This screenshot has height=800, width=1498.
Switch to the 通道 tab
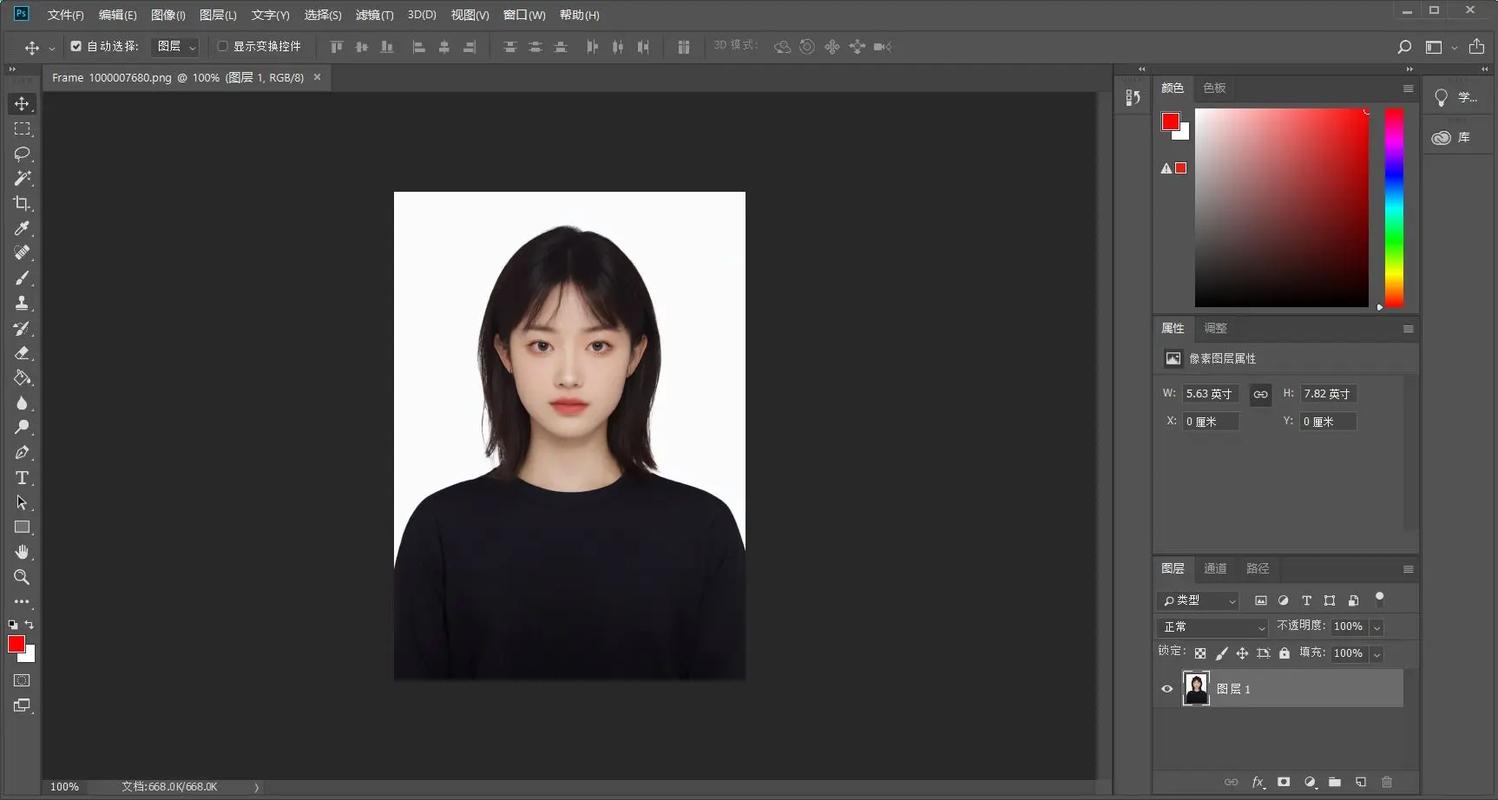point(1215,568)
